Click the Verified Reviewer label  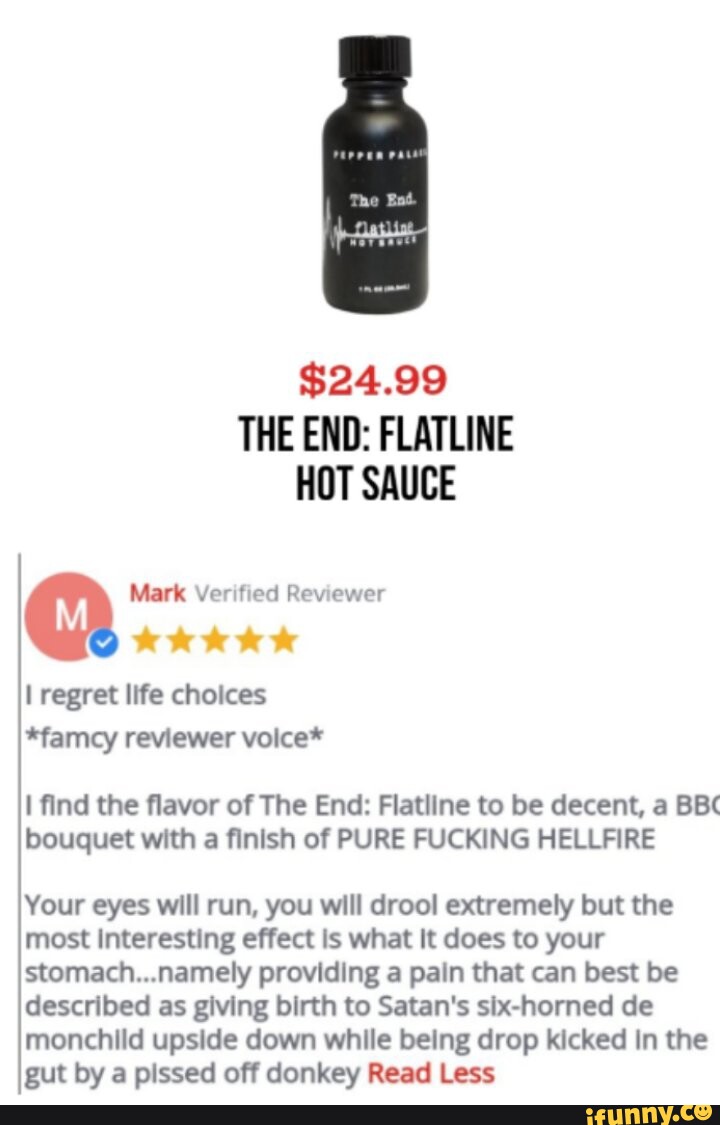coord(290,594)
